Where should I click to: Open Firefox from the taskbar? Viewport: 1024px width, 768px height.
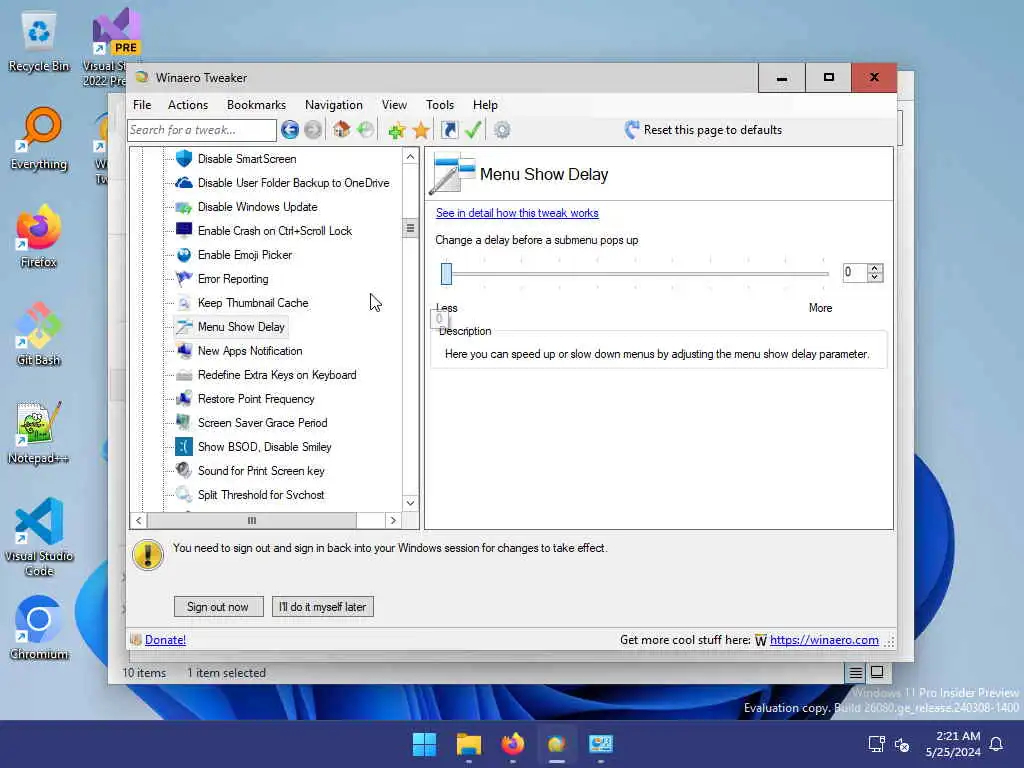pos(513,744)
